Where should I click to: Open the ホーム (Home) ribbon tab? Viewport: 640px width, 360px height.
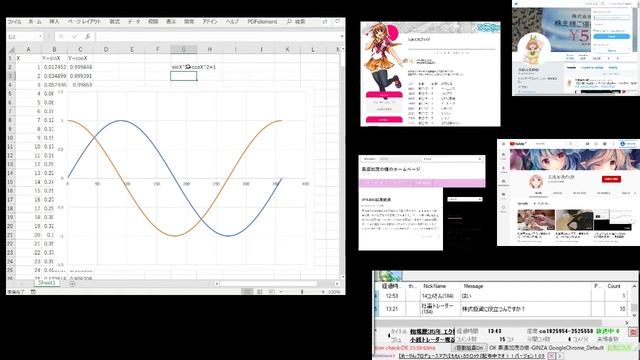(35, 22)
